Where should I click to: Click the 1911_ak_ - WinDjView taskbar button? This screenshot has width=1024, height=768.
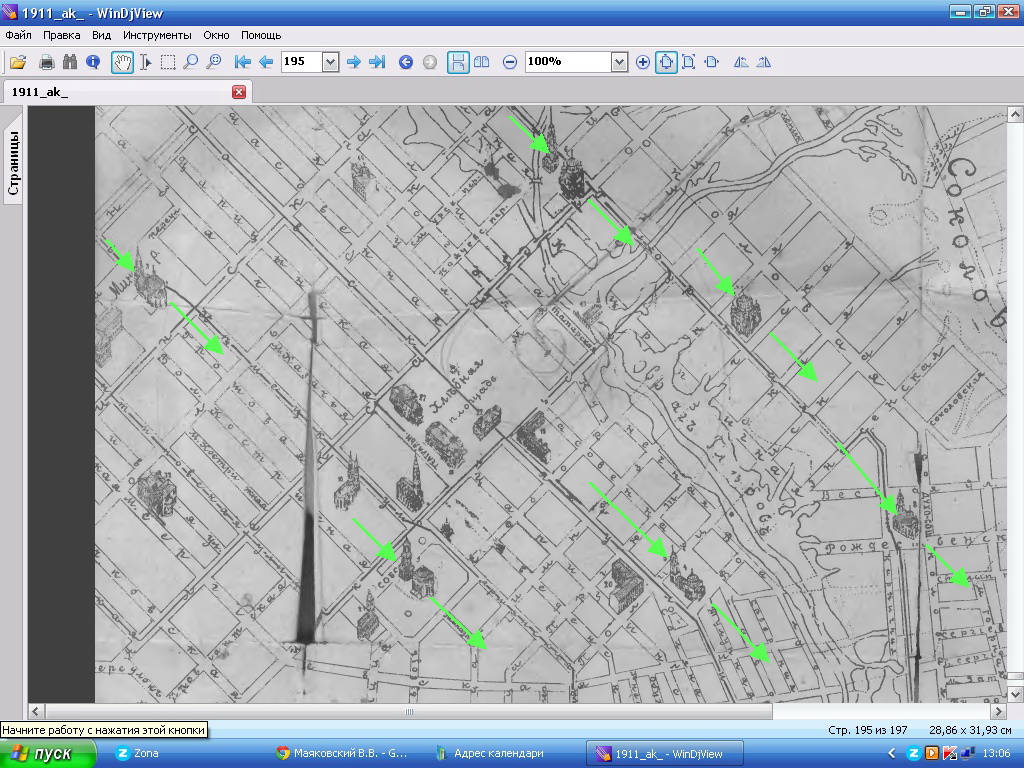[x=664, y=754]
